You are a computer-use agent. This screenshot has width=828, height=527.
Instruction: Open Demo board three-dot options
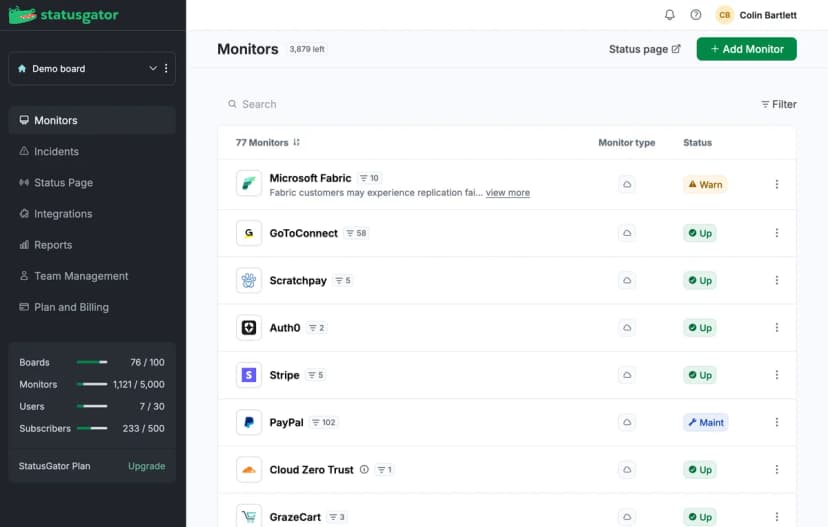click(x=166, y=68)
